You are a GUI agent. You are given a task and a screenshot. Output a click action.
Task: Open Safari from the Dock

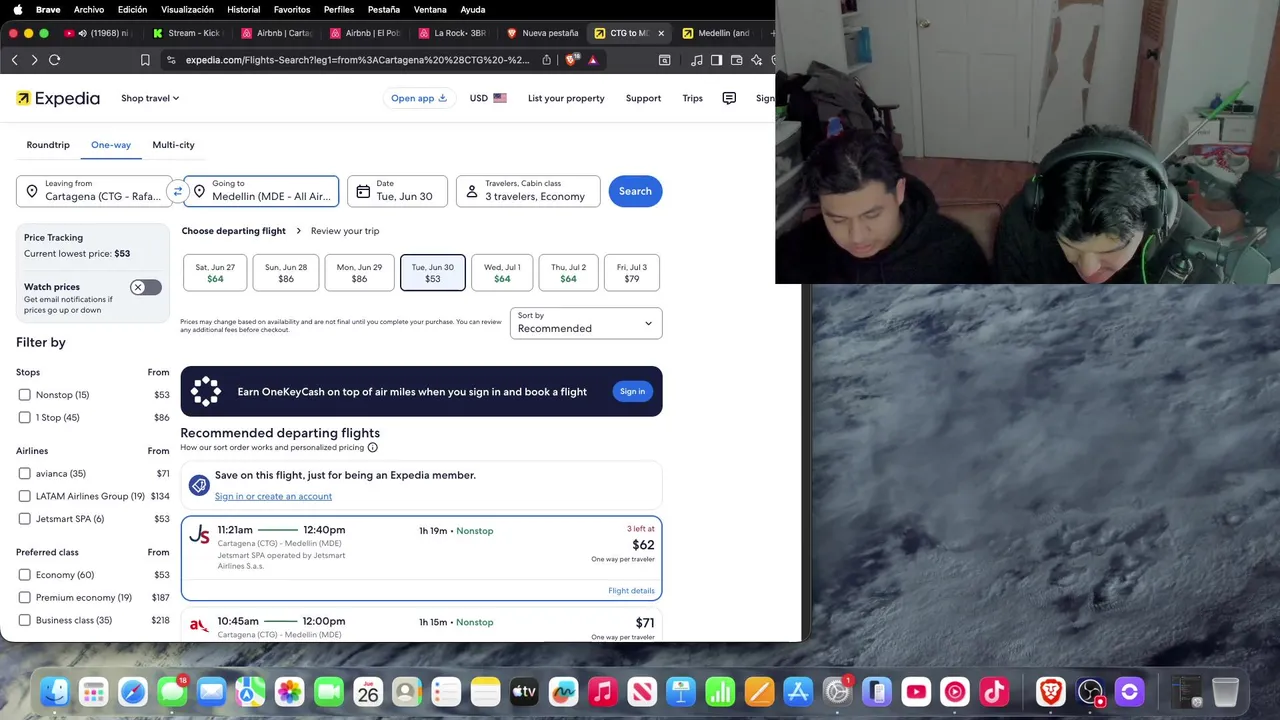point(133,691)
